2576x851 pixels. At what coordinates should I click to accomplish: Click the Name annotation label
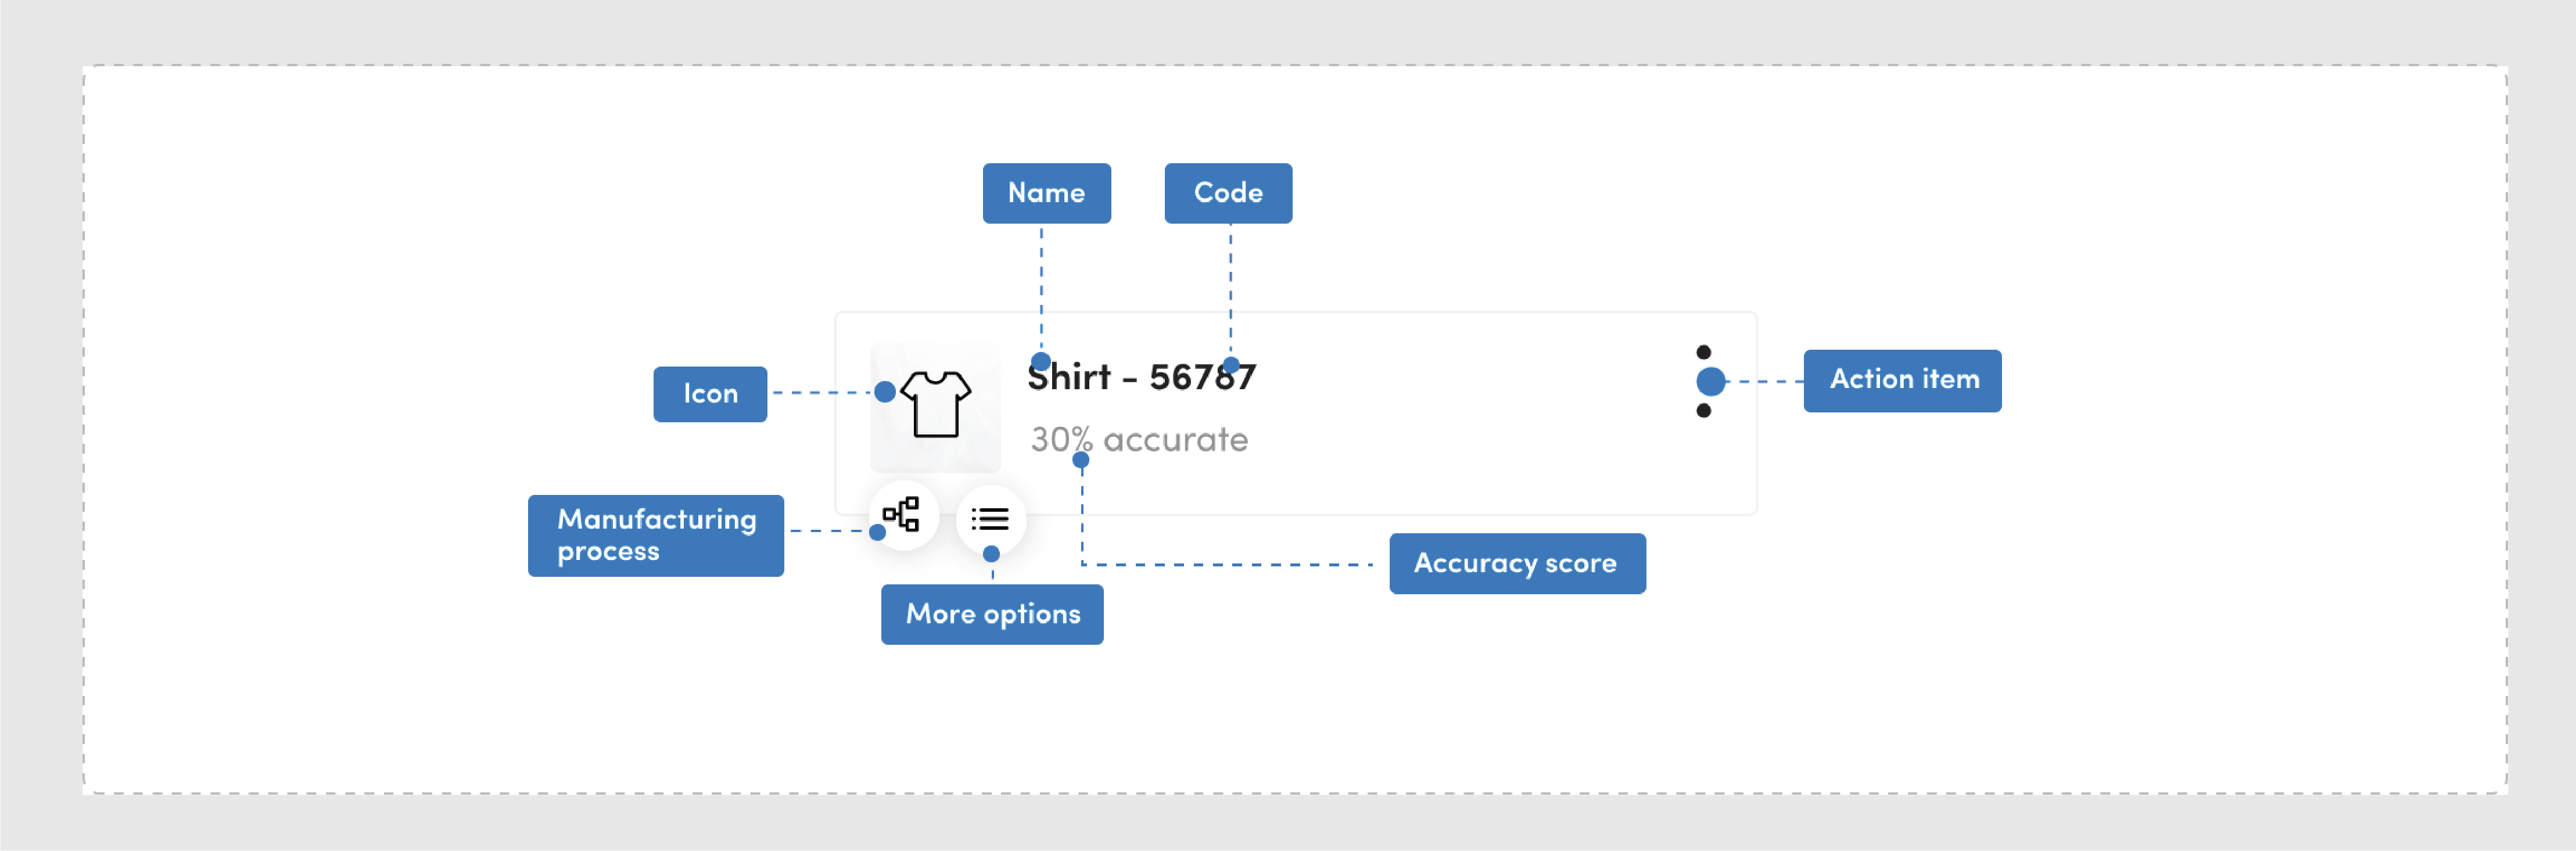(x=1046, y=193)
